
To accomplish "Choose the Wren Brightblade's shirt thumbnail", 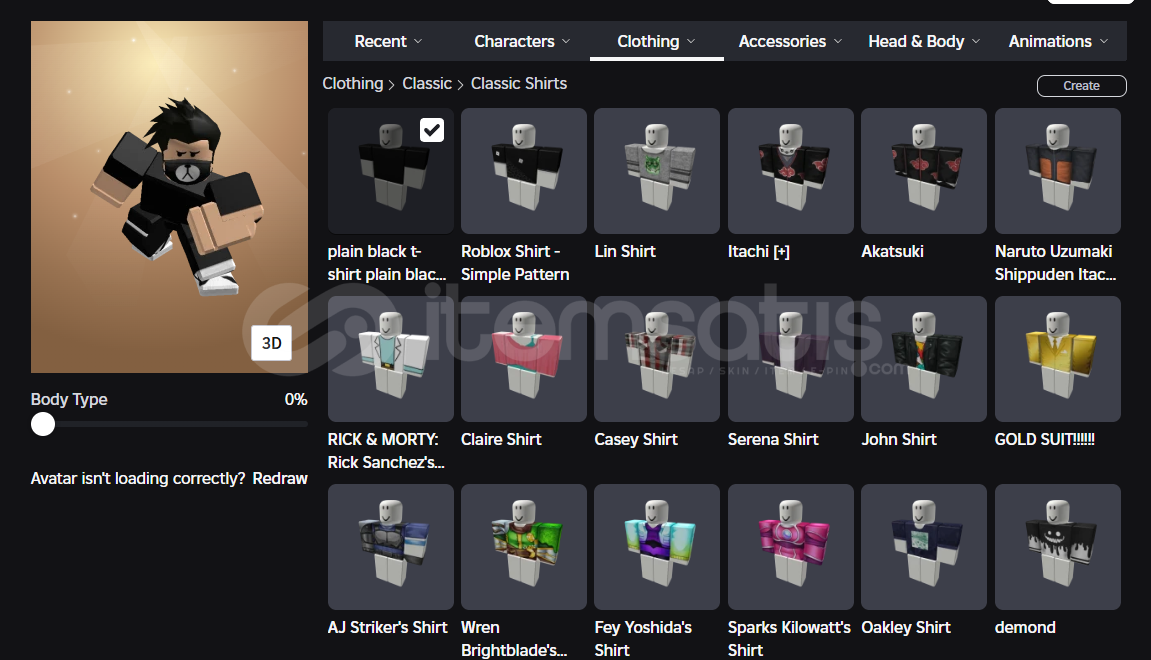I will 524,547.
